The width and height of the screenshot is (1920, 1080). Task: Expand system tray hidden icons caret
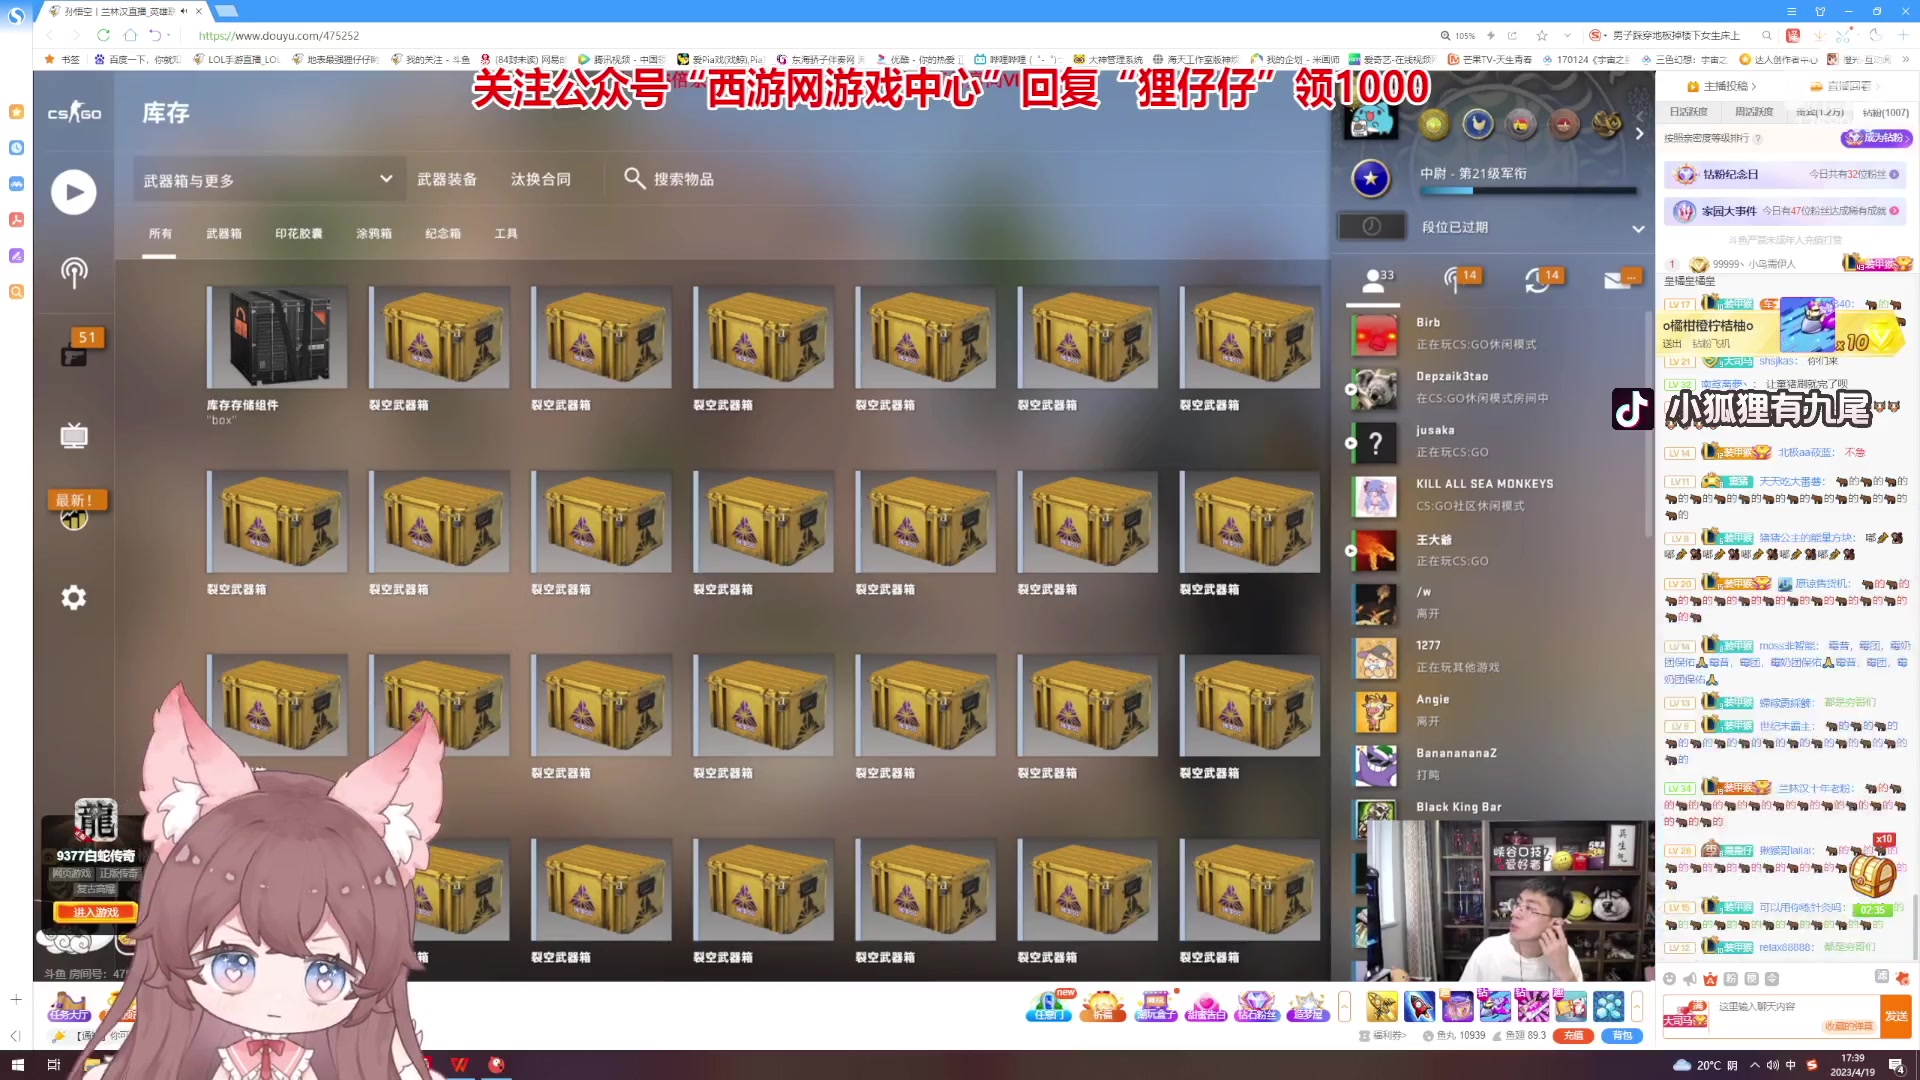tap(1754, 1065)
